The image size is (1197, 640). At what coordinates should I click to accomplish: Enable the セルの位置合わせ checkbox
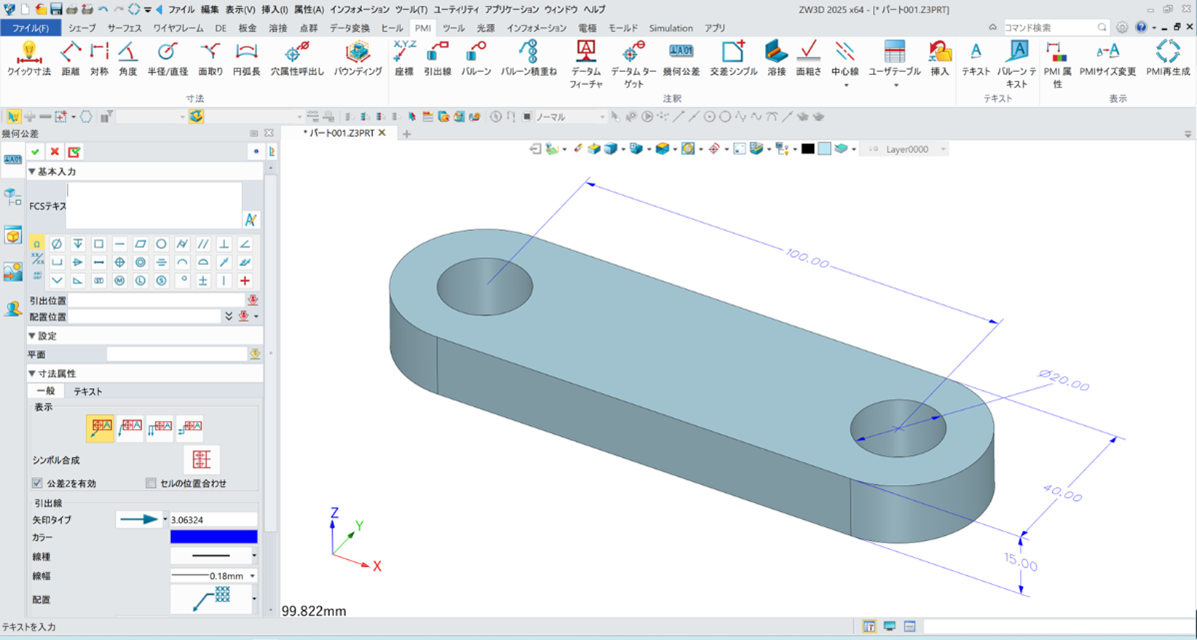tap(151, 483)
